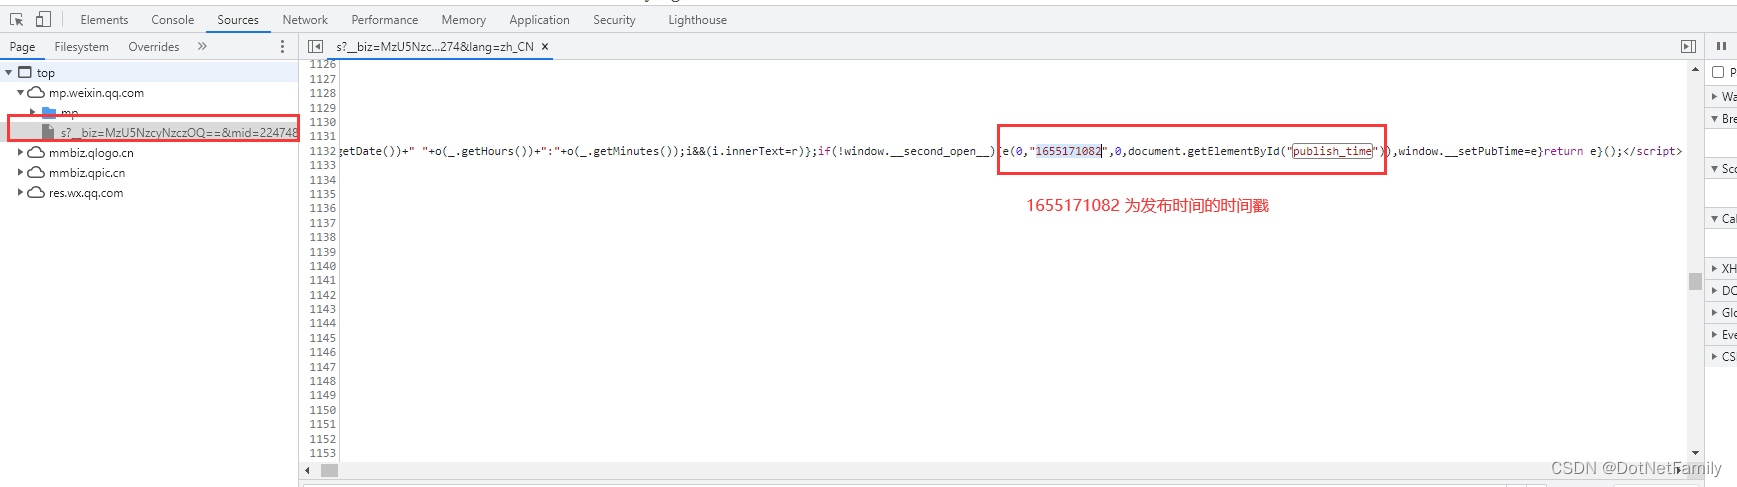Click the vertical scrollbar thumb in editor
Viewport: 1737px width, 487px height.
coord(1695,281)
